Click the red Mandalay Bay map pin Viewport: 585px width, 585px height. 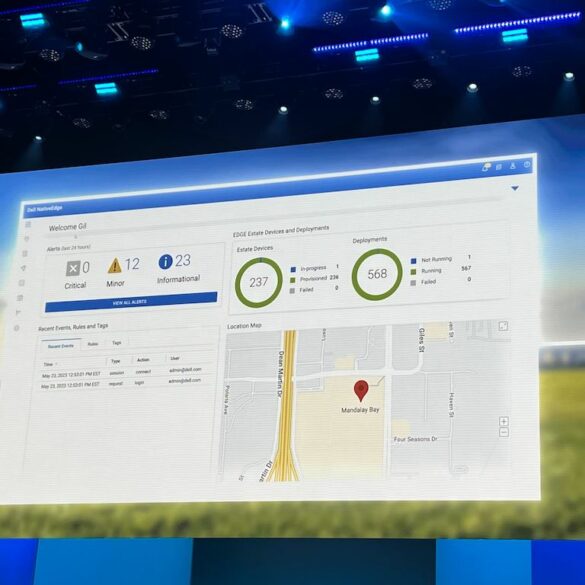tap(361, 391)
